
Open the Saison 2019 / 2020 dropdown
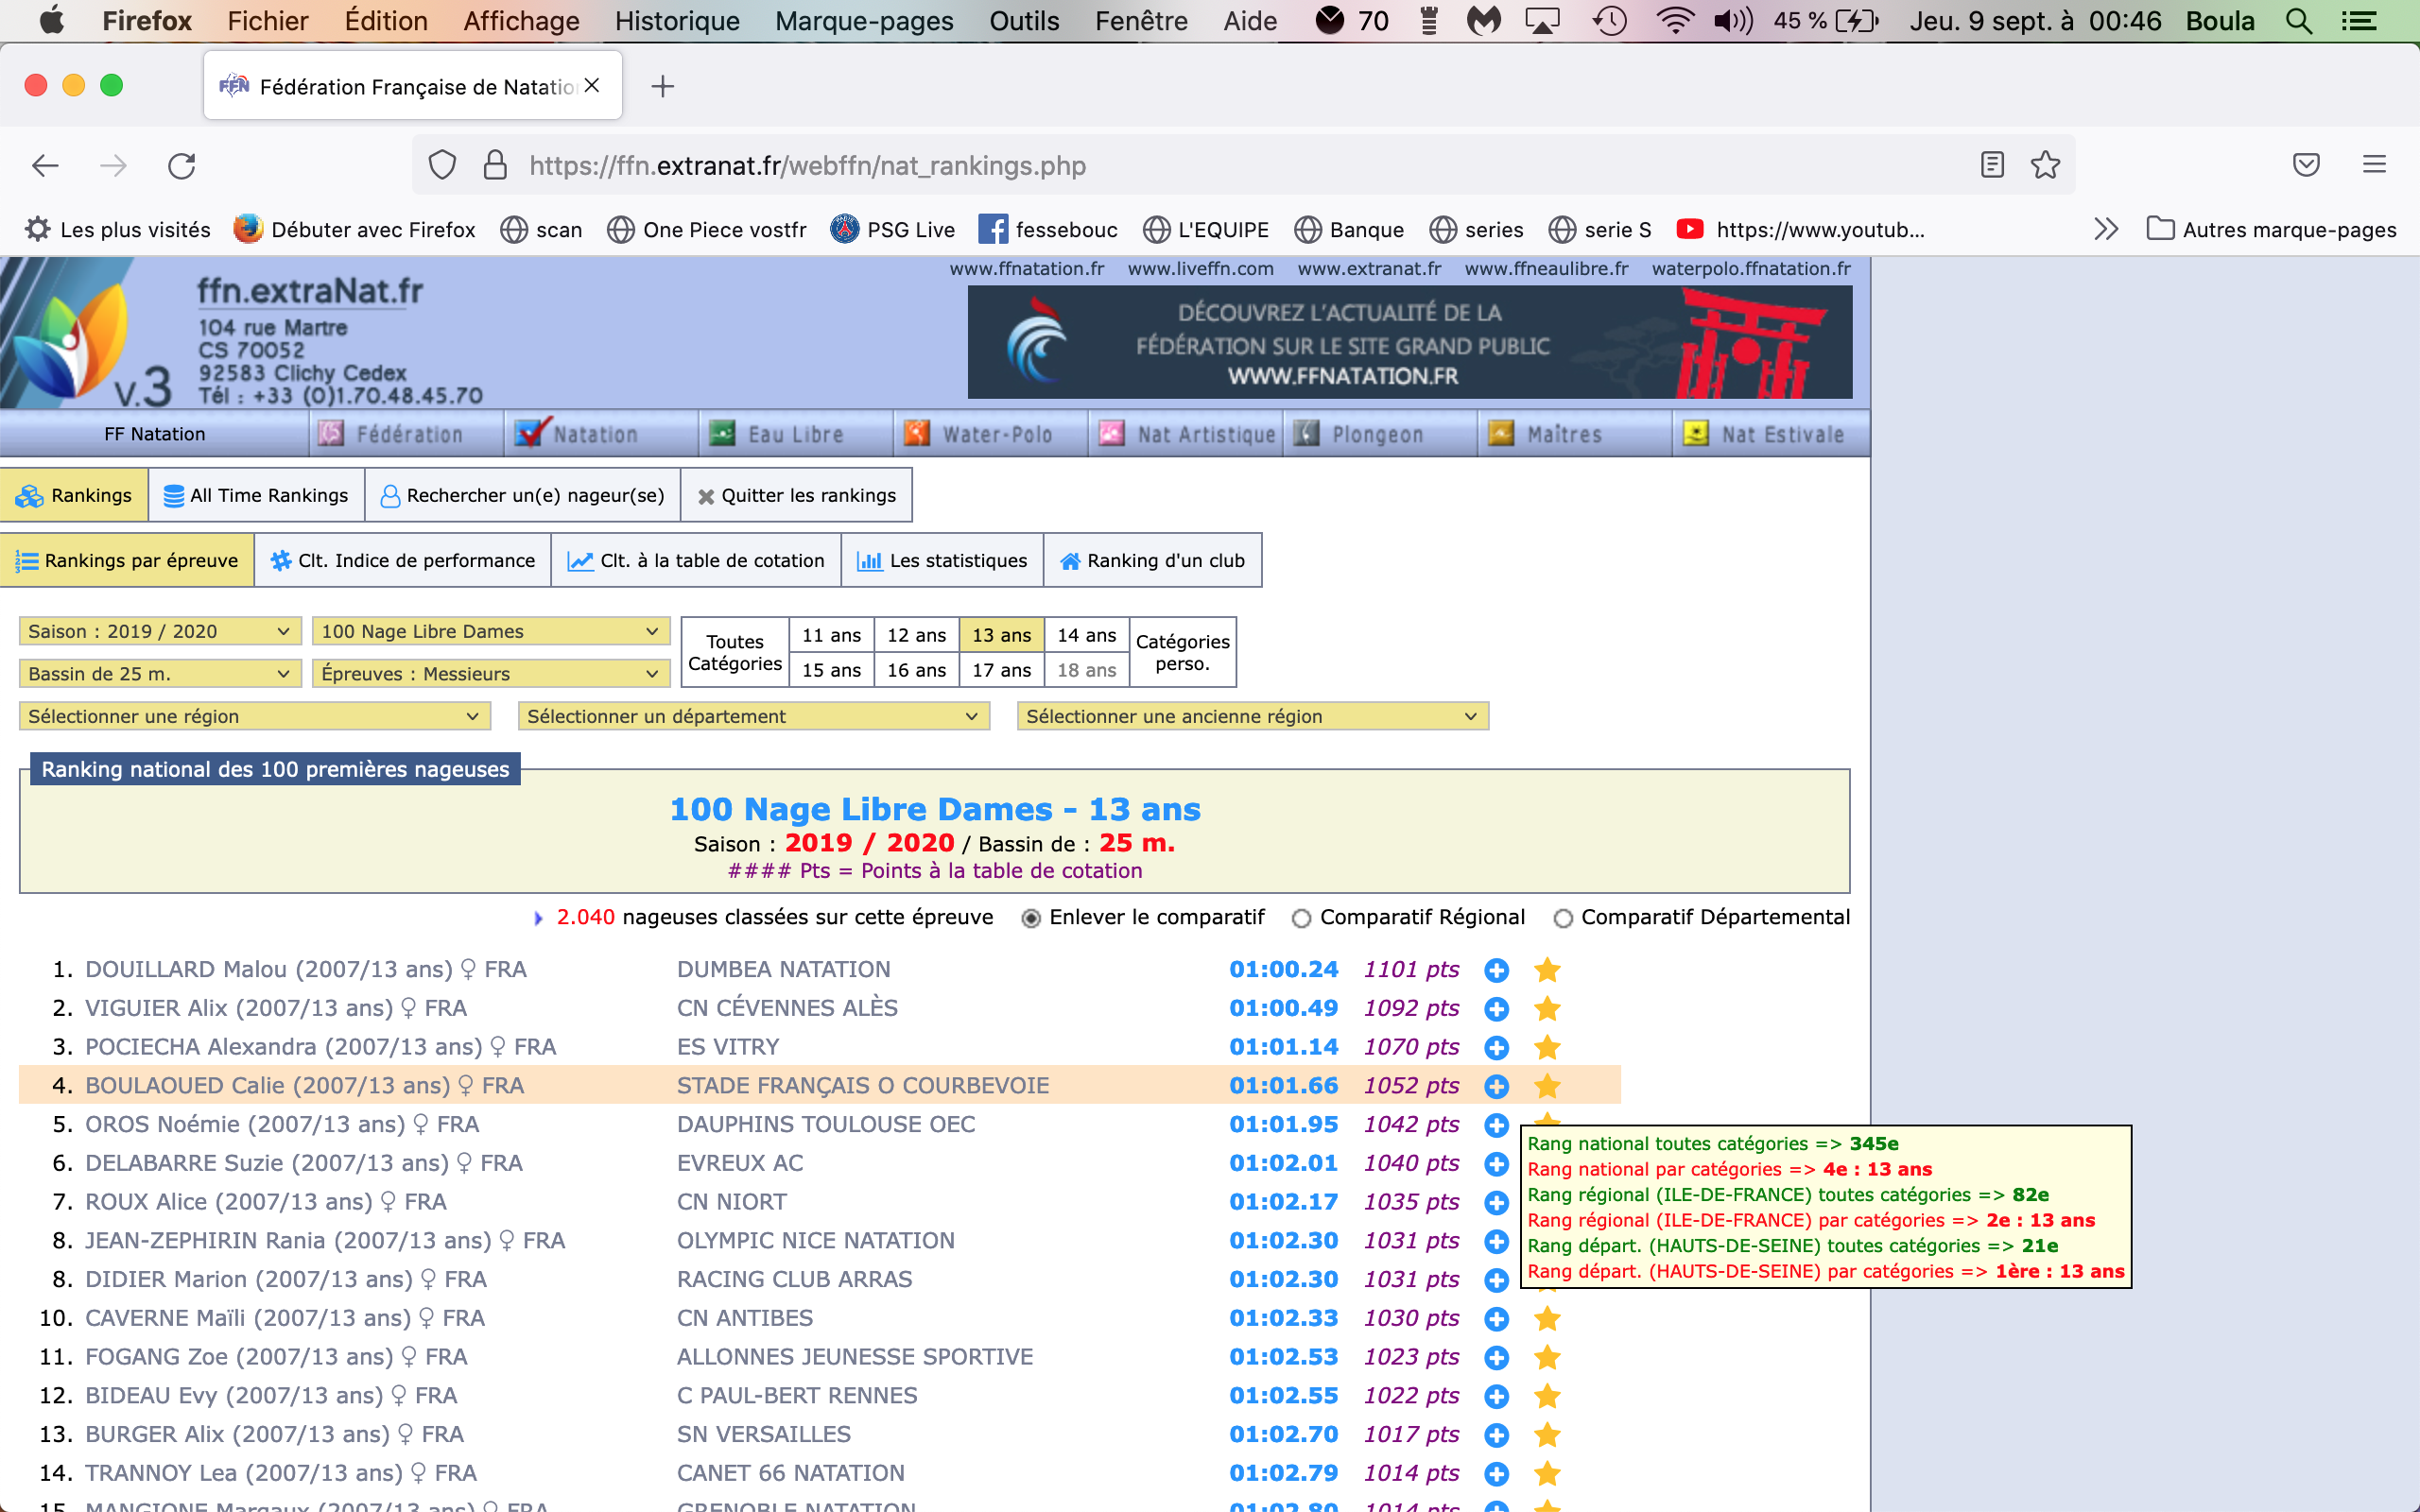pyautogui.click(x=160, y=631)
